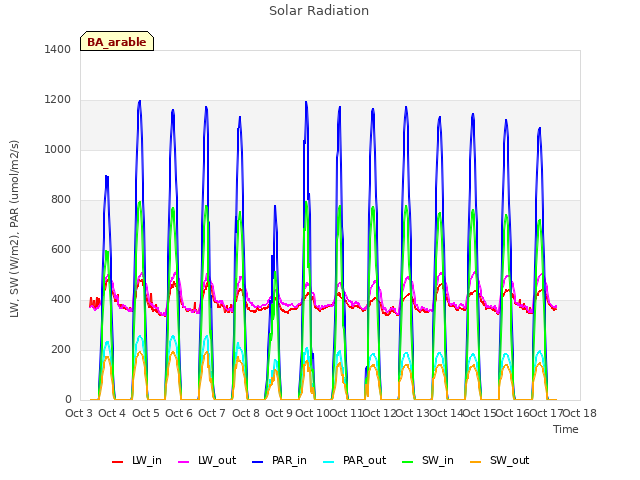Click the 0 y-axis tick label
The width and height of the screenshot is (640, 480).
[x=68, y=400]
